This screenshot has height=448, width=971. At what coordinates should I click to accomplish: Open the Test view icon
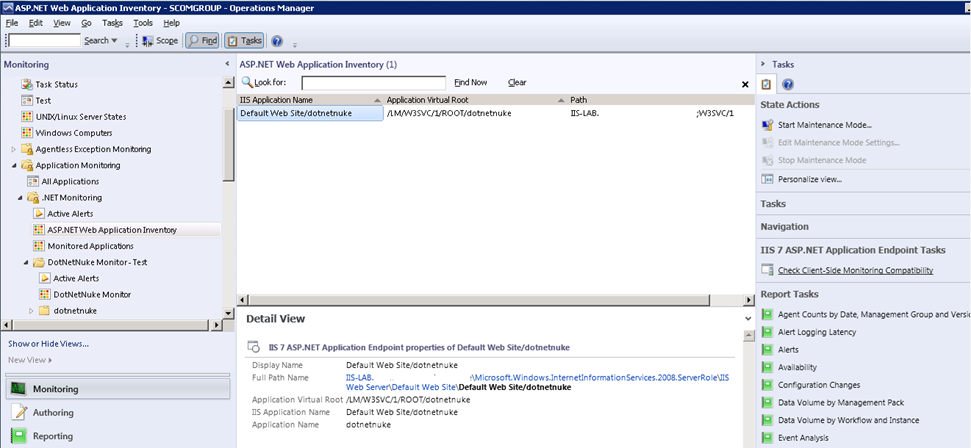click(x=27, y=100)
